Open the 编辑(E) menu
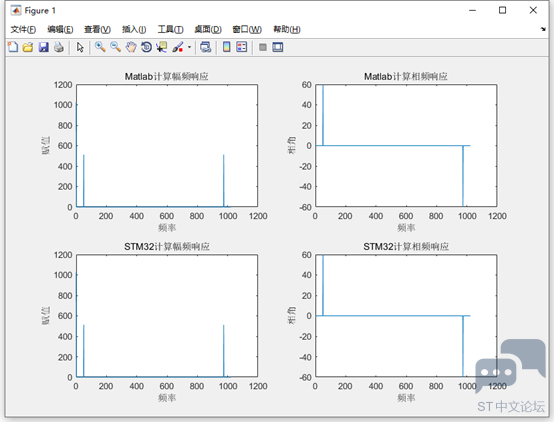 click(60, 29)
